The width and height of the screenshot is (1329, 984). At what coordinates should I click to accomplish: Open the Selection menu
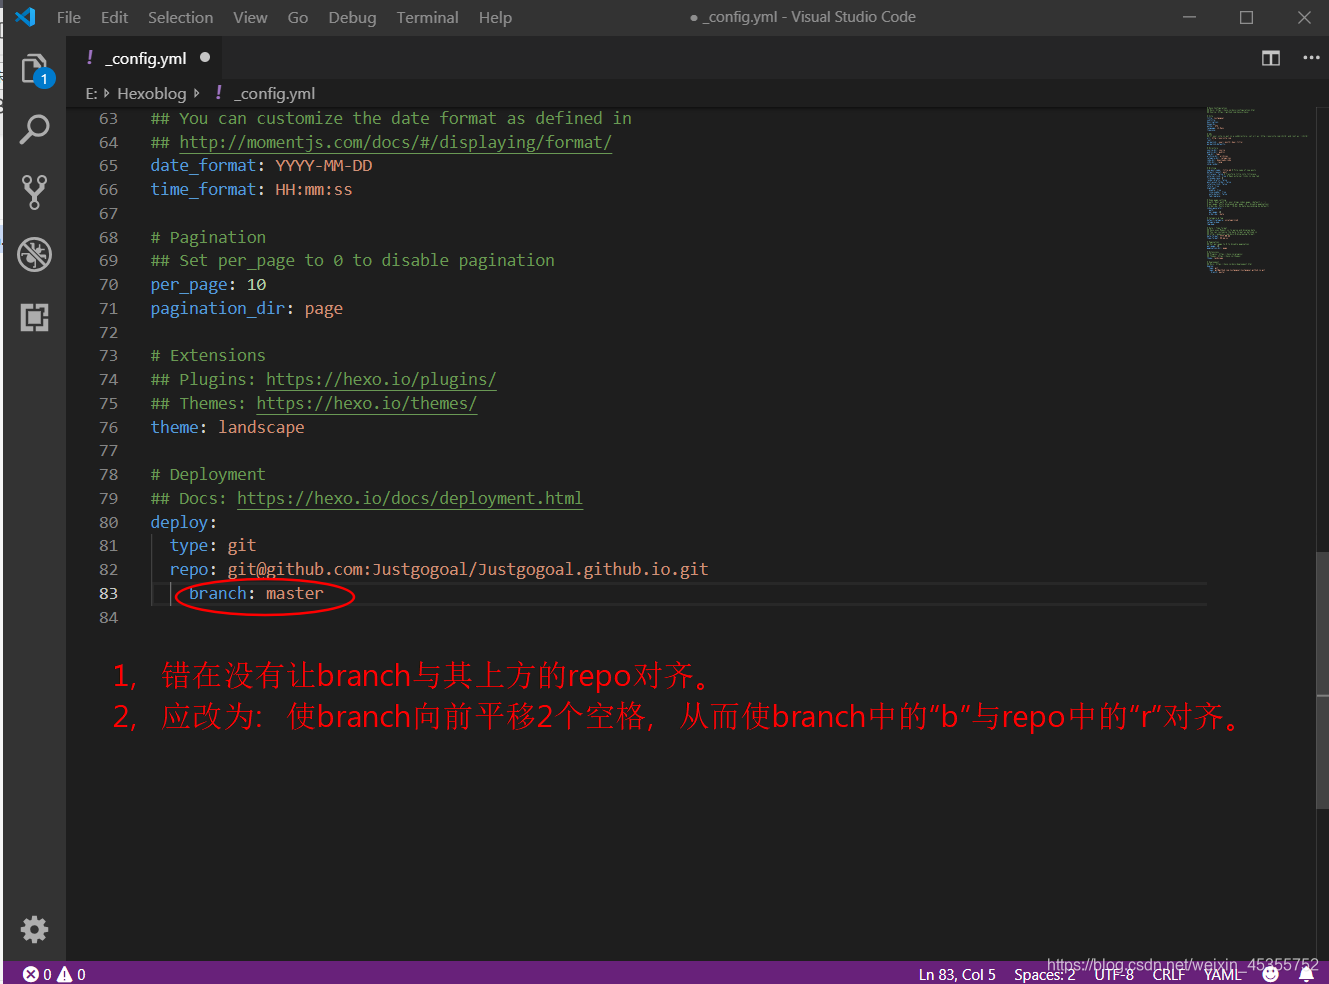(180, 17)
